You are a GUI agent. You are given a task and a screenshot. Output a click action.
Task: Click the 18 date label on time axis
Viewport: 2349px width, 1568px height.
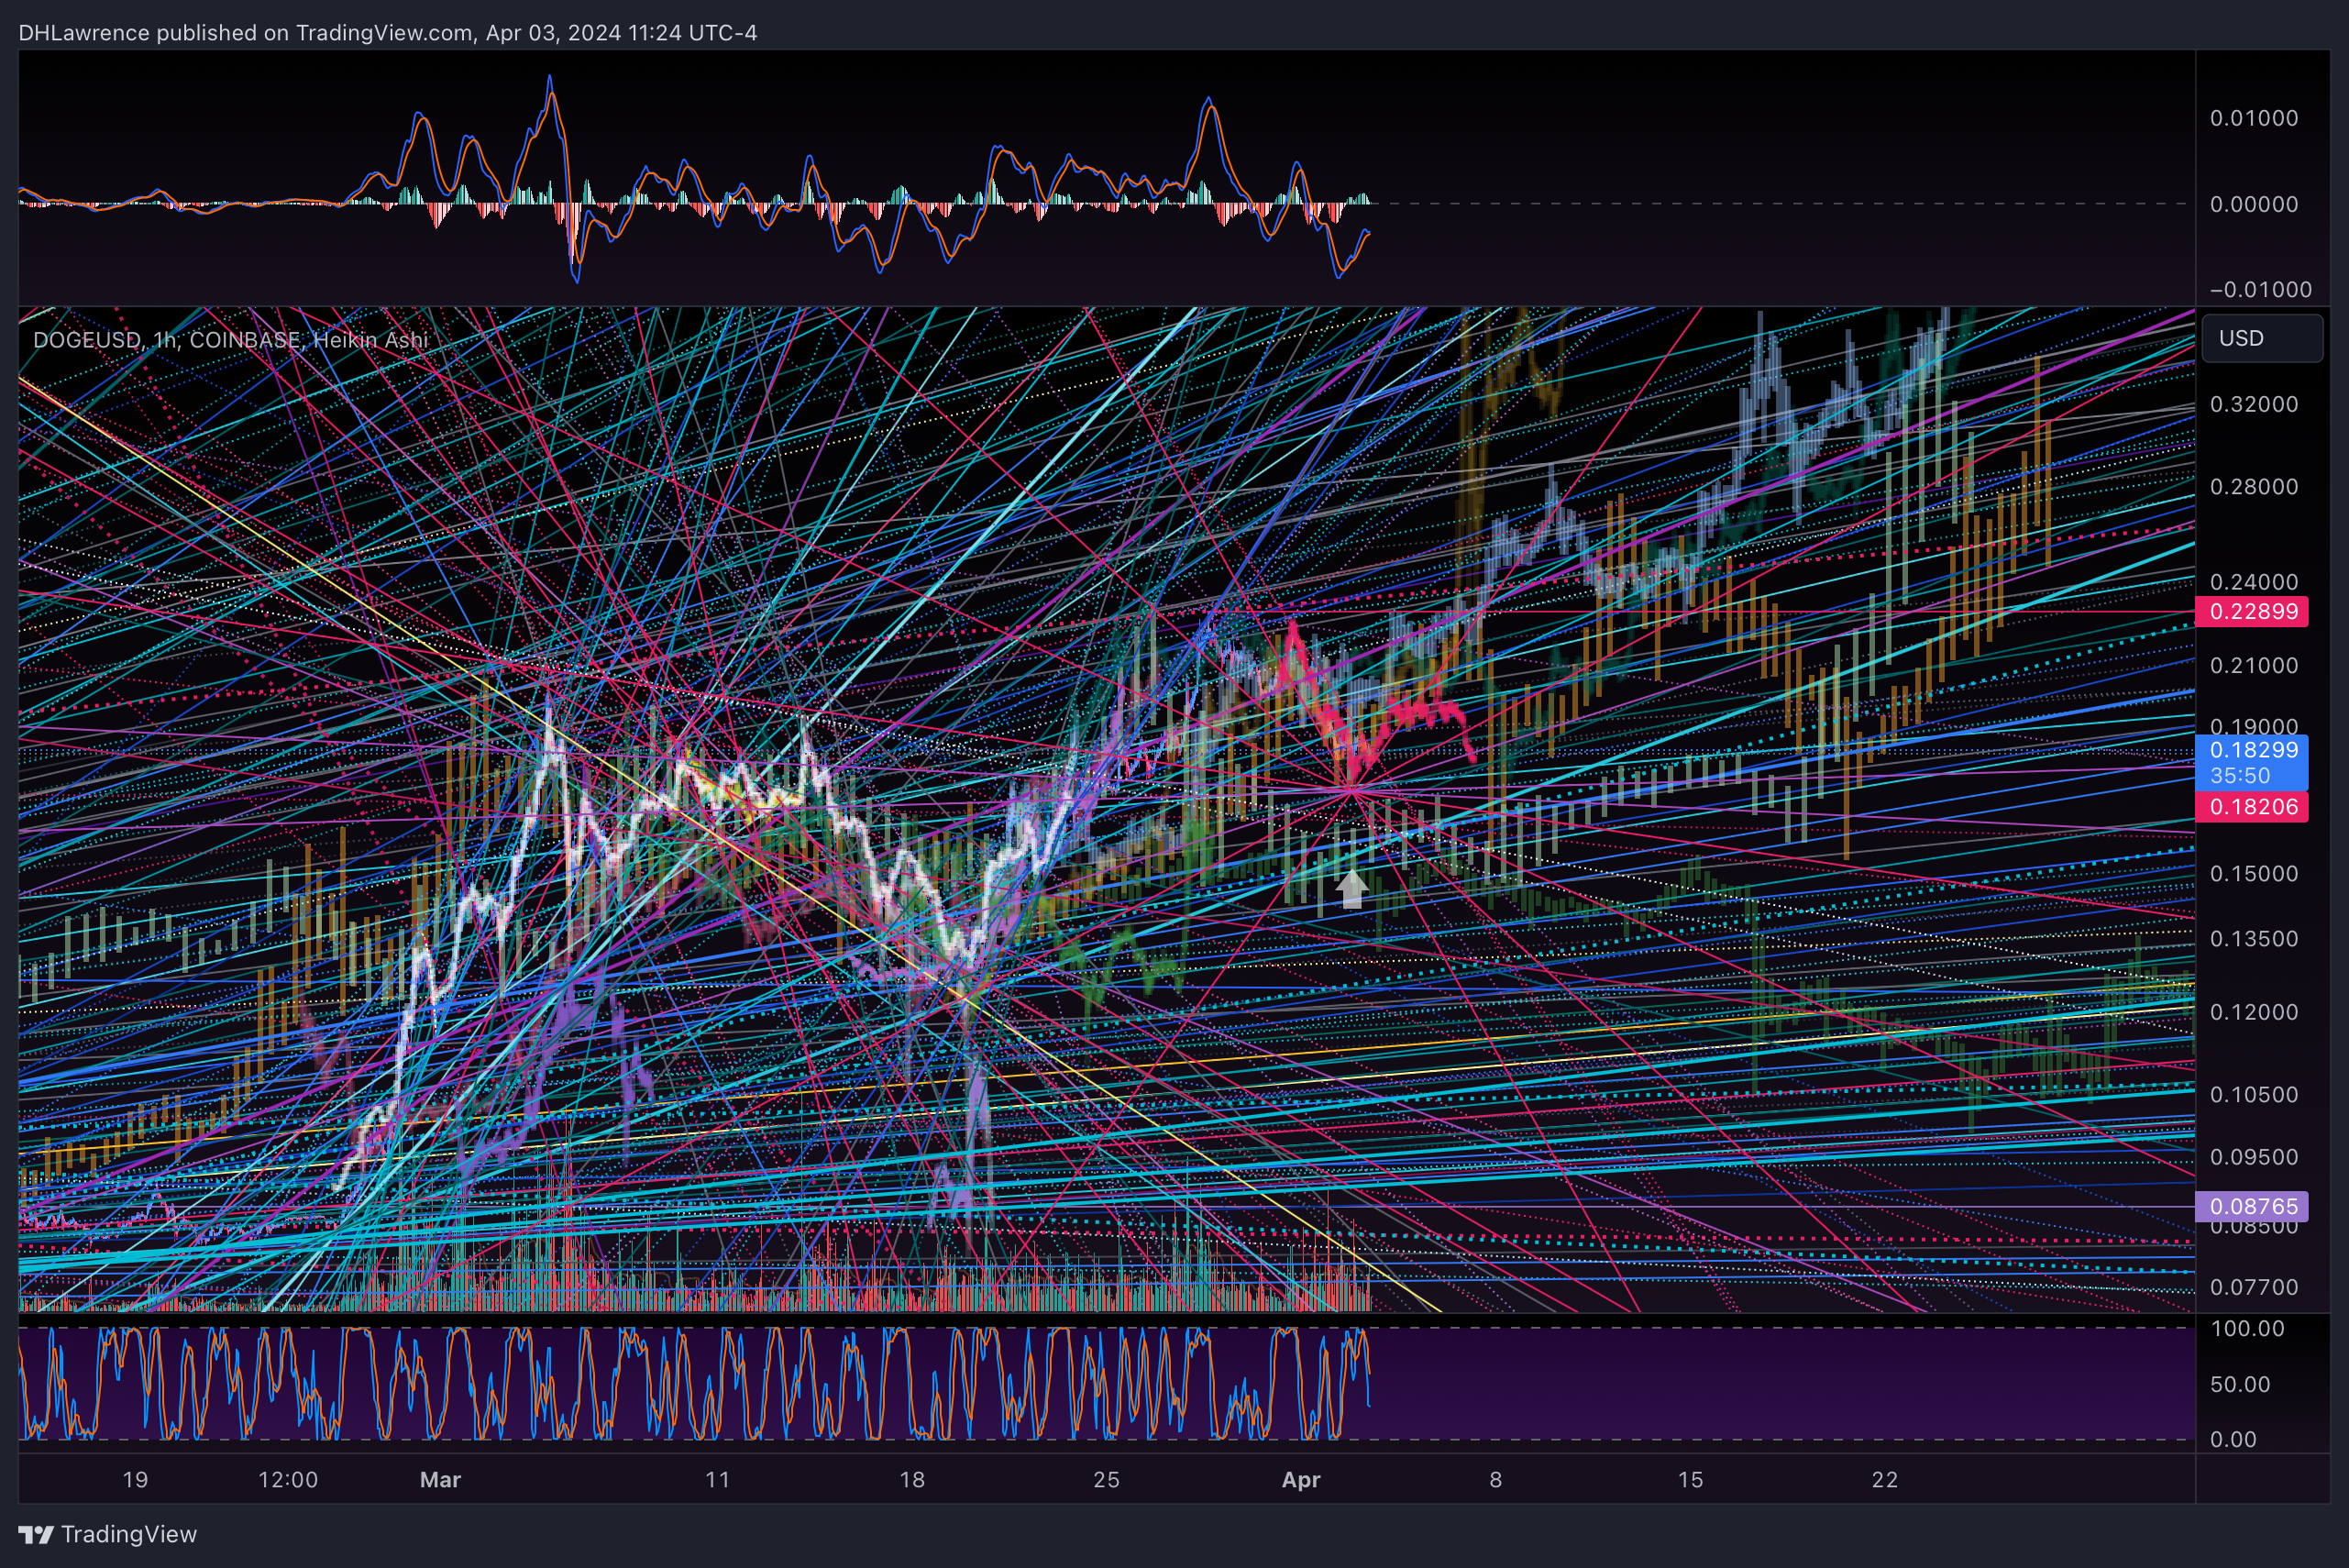click(912, 1480)
